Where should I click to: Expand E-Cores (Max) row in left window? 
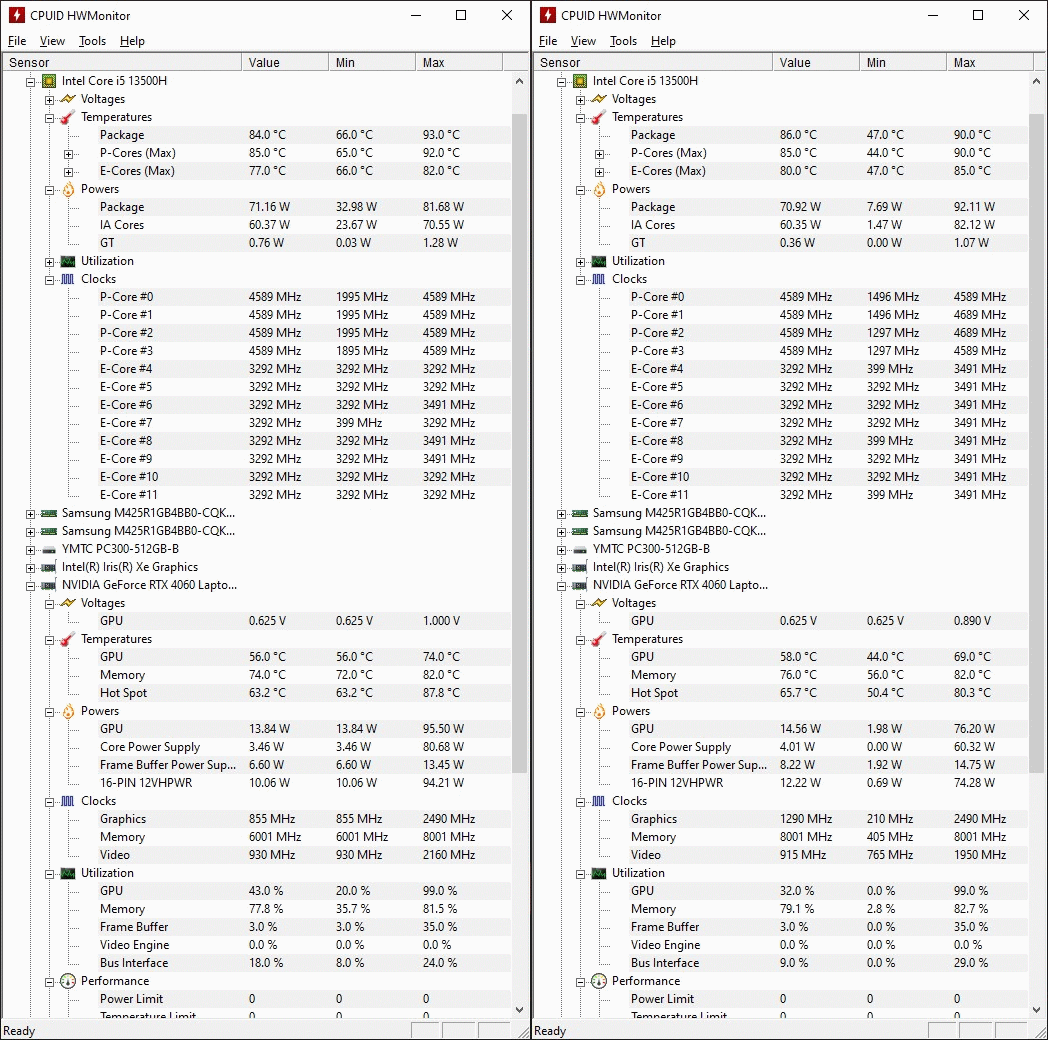click(68, 172)
